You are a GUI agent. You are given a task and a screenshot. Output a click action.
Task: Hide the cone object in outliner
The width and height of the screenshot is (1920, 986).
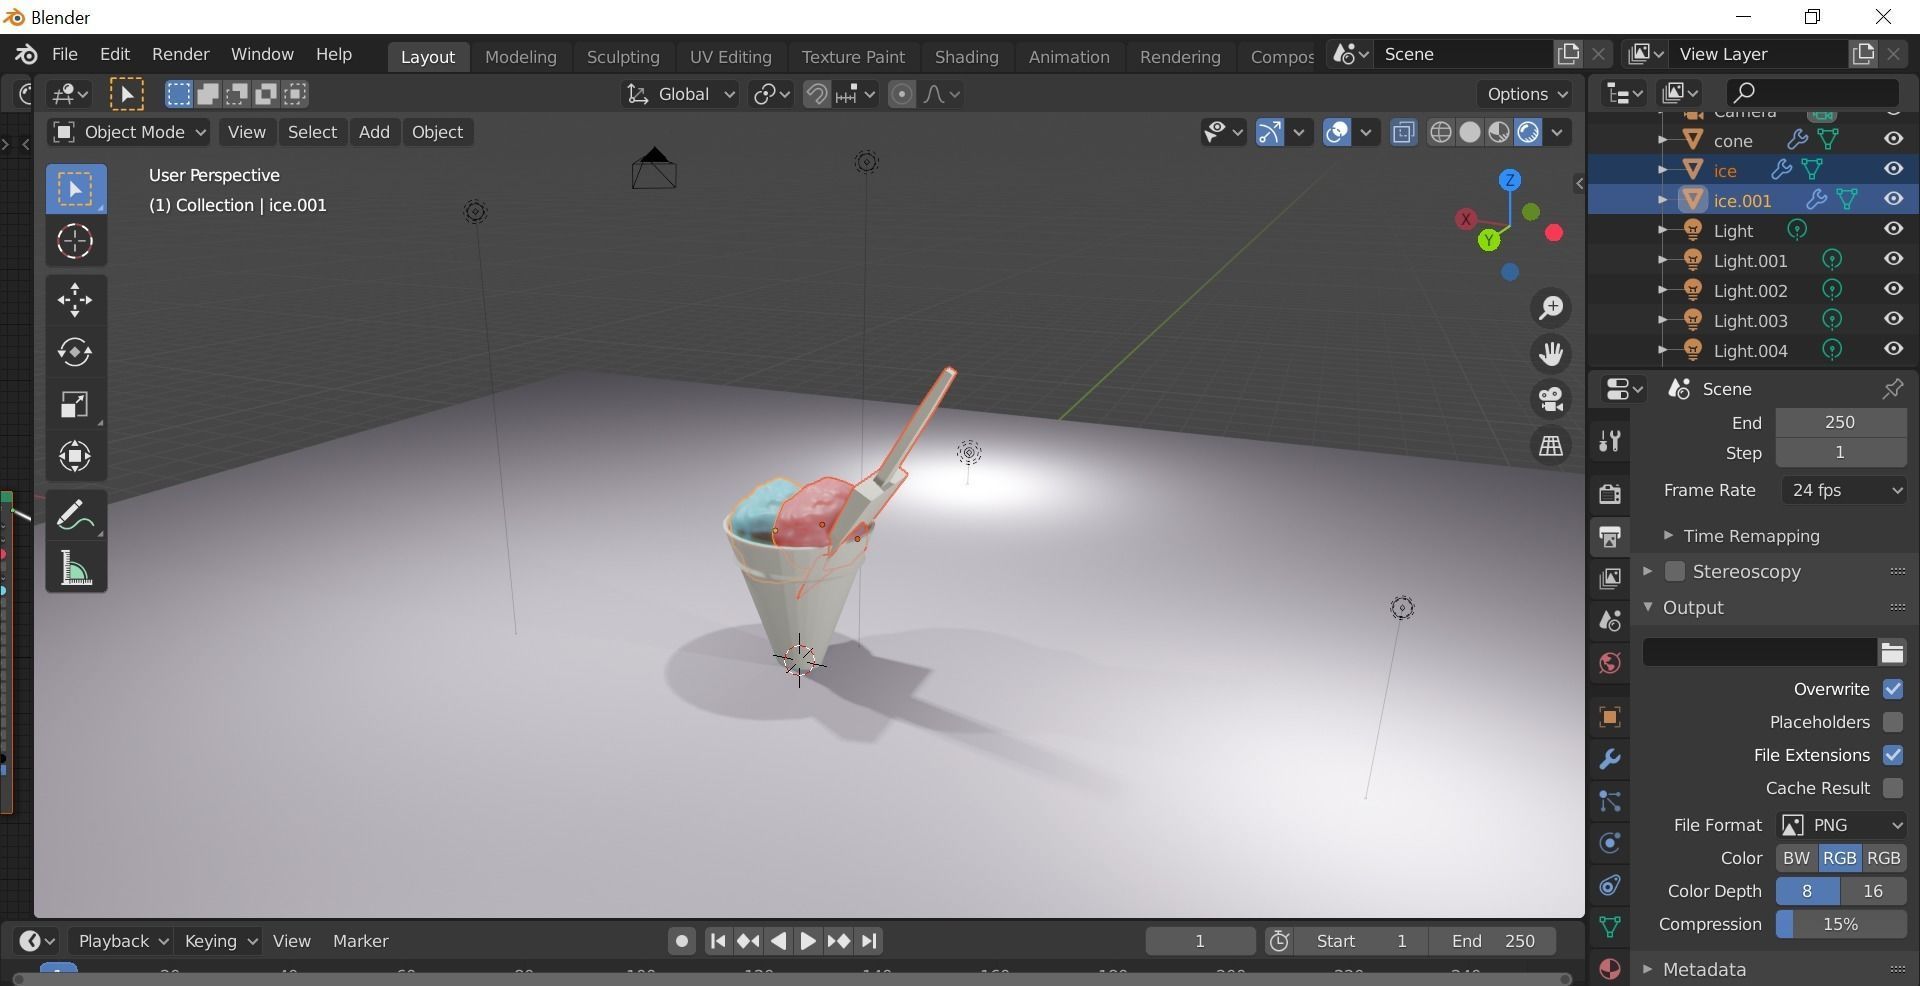tap(1893, 140)
